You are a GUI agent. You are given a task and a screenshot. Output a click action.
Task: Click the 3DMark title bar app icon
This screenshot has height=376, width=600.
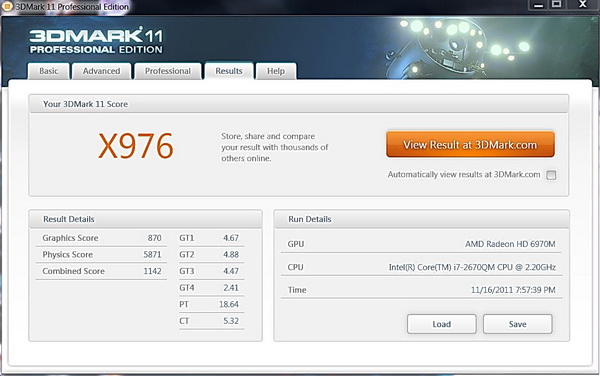point(7,7)
